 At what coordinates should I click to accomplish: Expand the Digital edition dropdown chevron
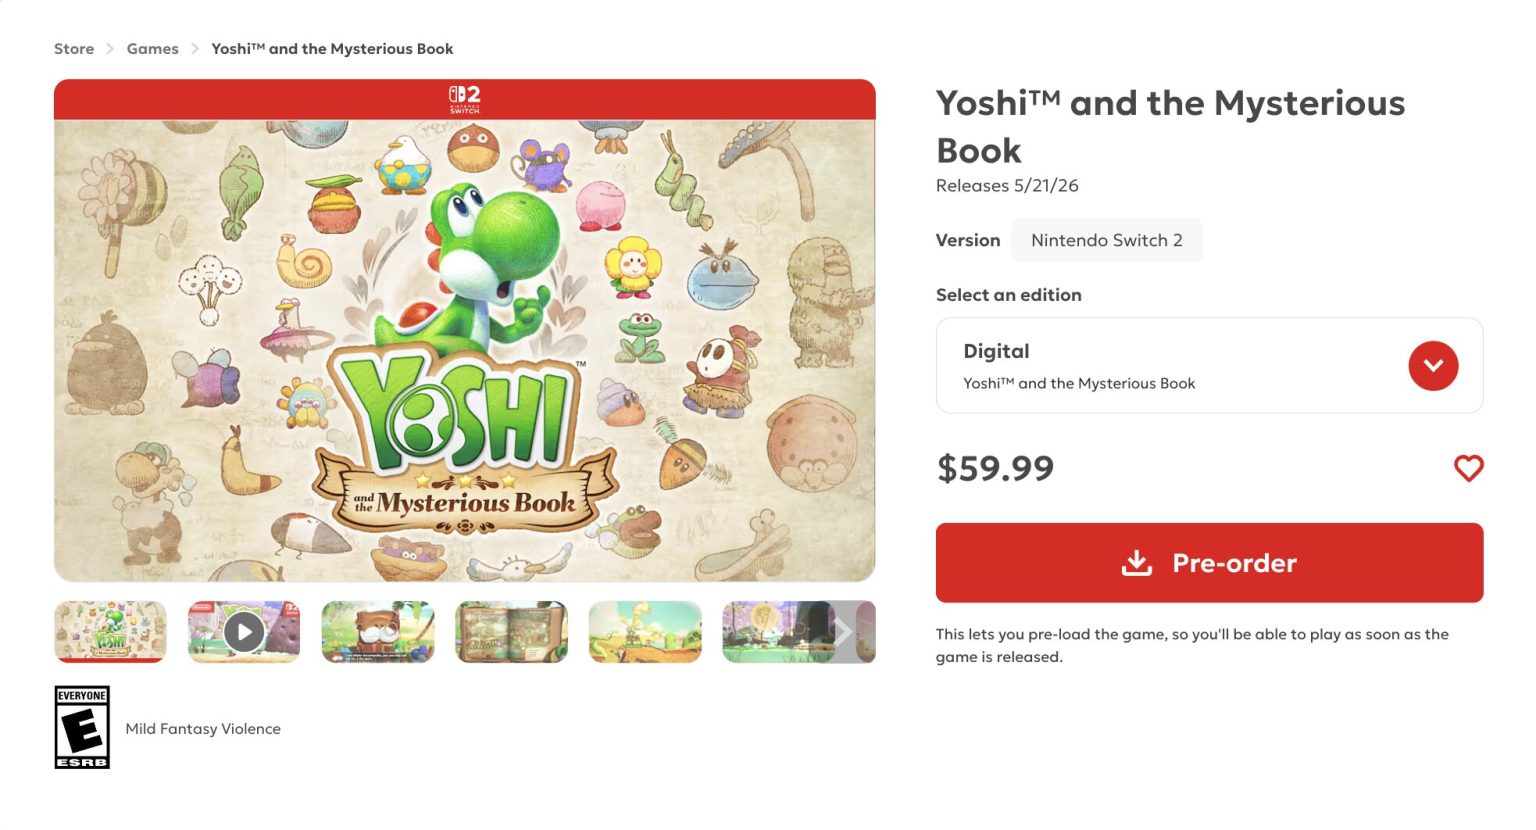(1433, 366)
